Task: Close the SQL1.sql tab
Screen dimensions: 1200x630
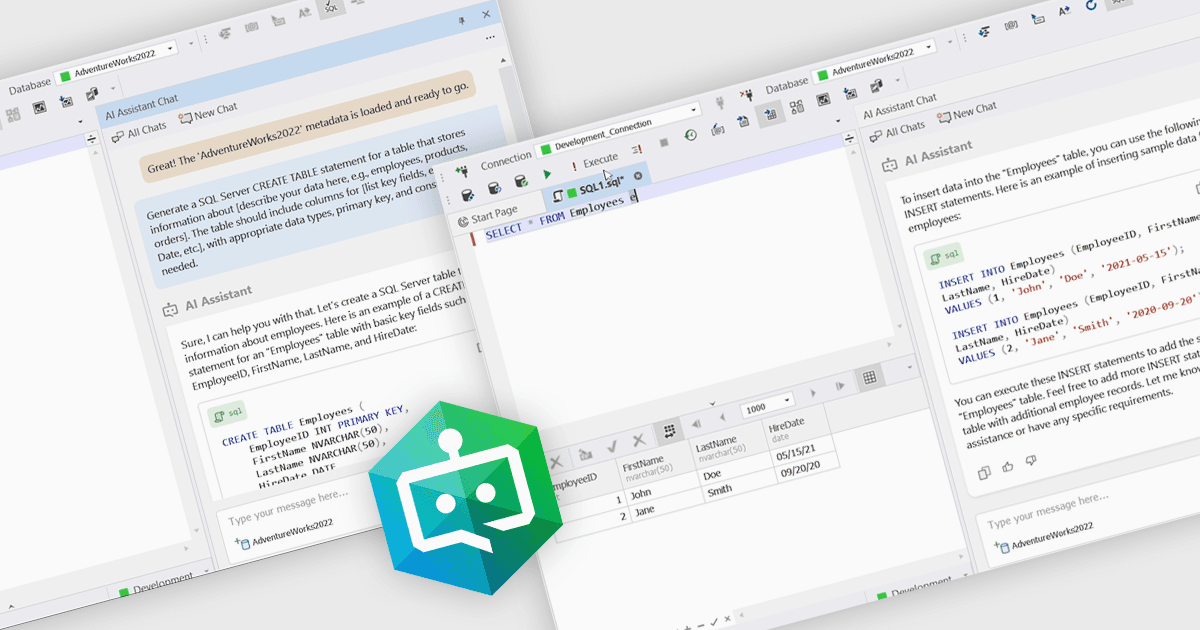Action: 638,176
